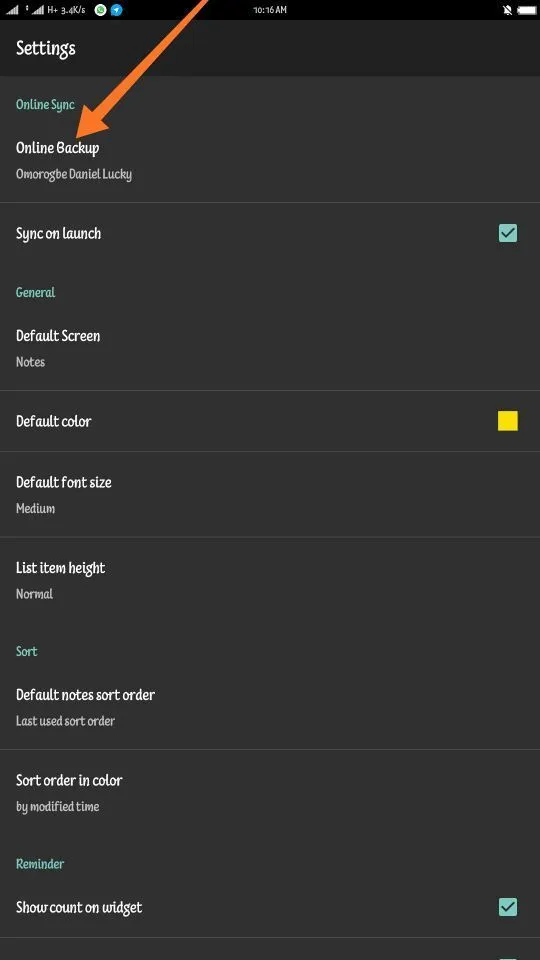Tap the Default color row label

(x=54, y=421)
